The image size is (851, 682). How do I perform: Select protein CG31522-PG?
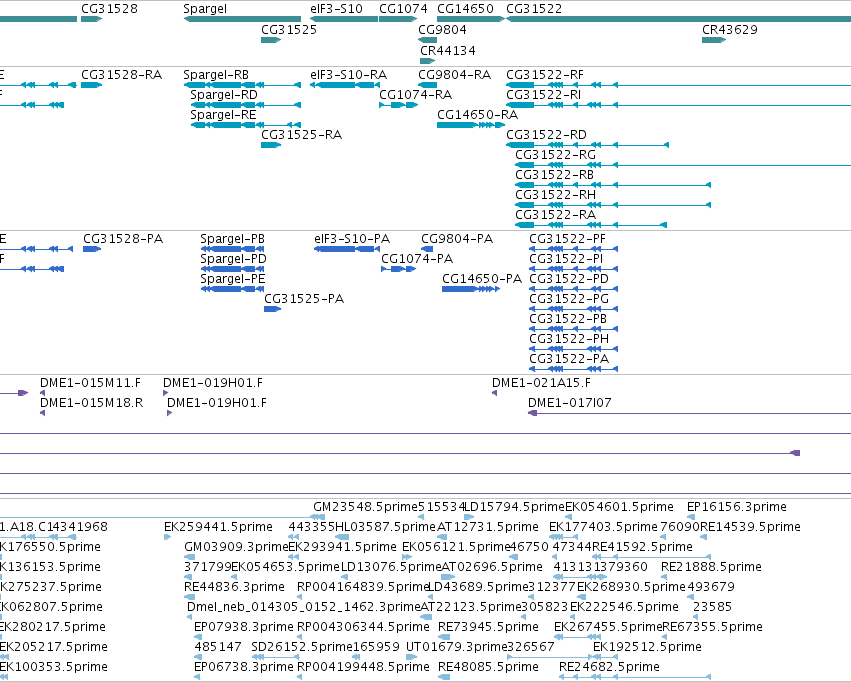[x=574, y=309]
